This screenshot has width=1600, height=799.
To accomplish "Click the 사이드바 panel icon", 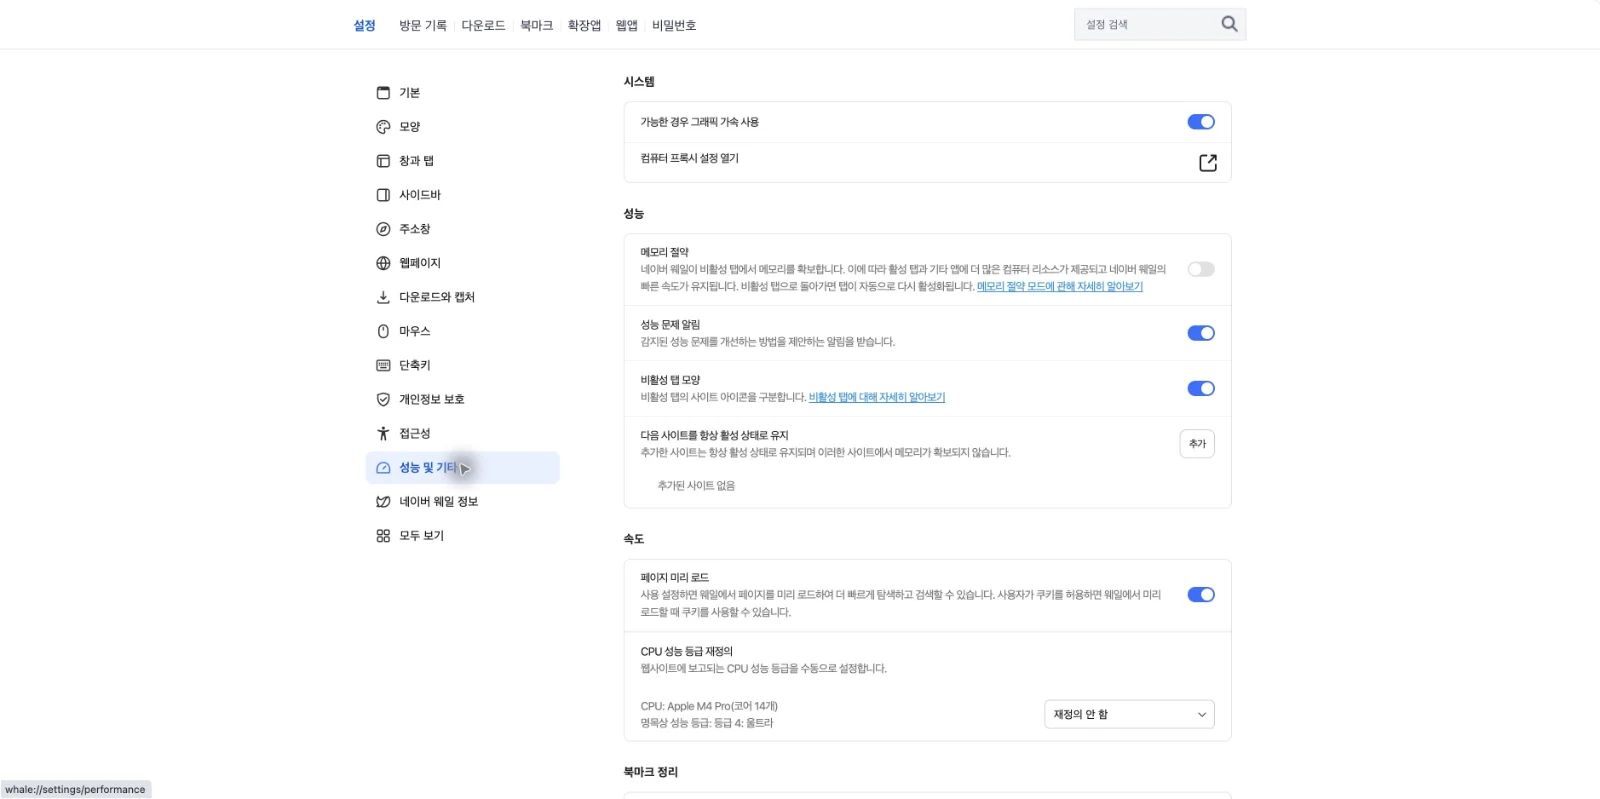I will (383, 195).
